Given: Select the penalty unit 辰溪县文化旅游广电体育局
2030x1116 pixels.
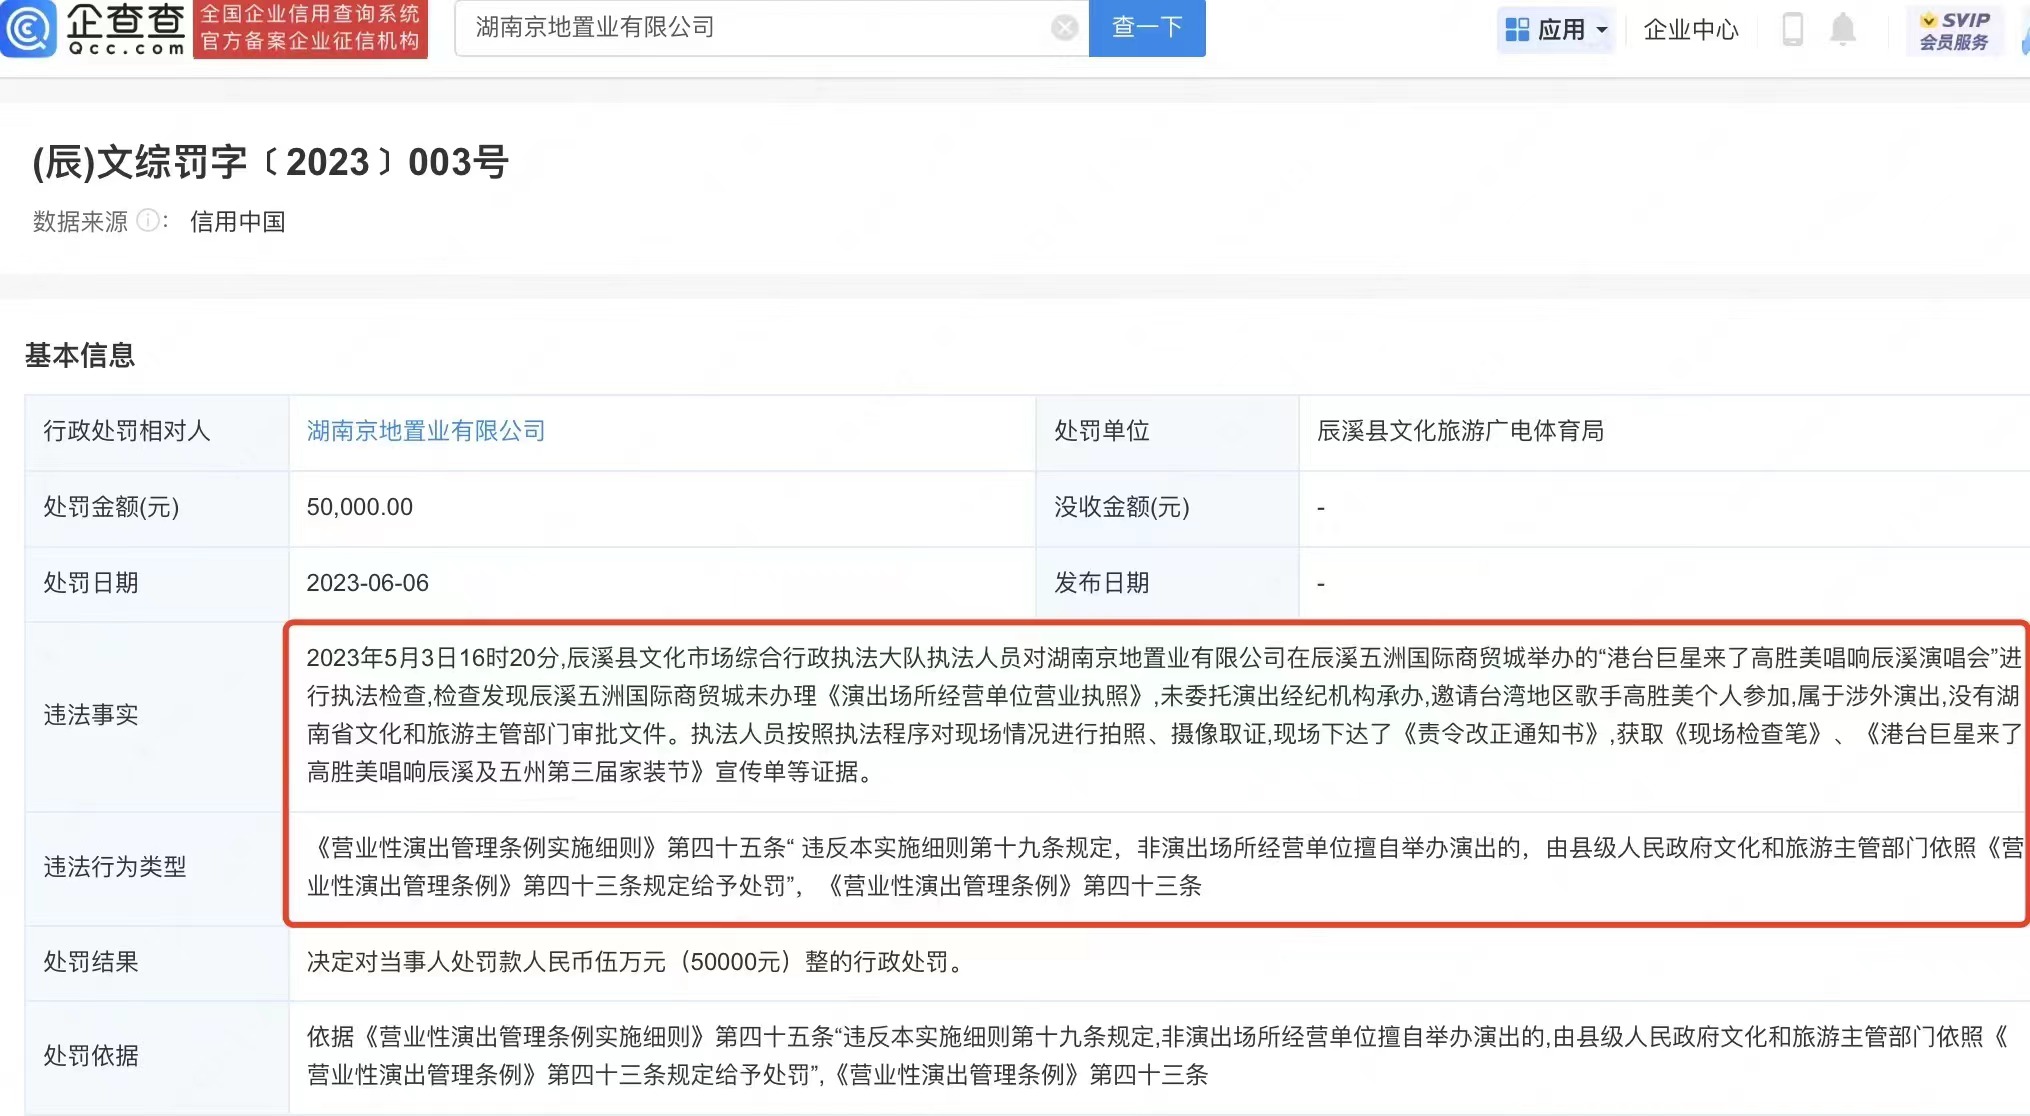Looking at the screenshot, I should (1460, 431).
